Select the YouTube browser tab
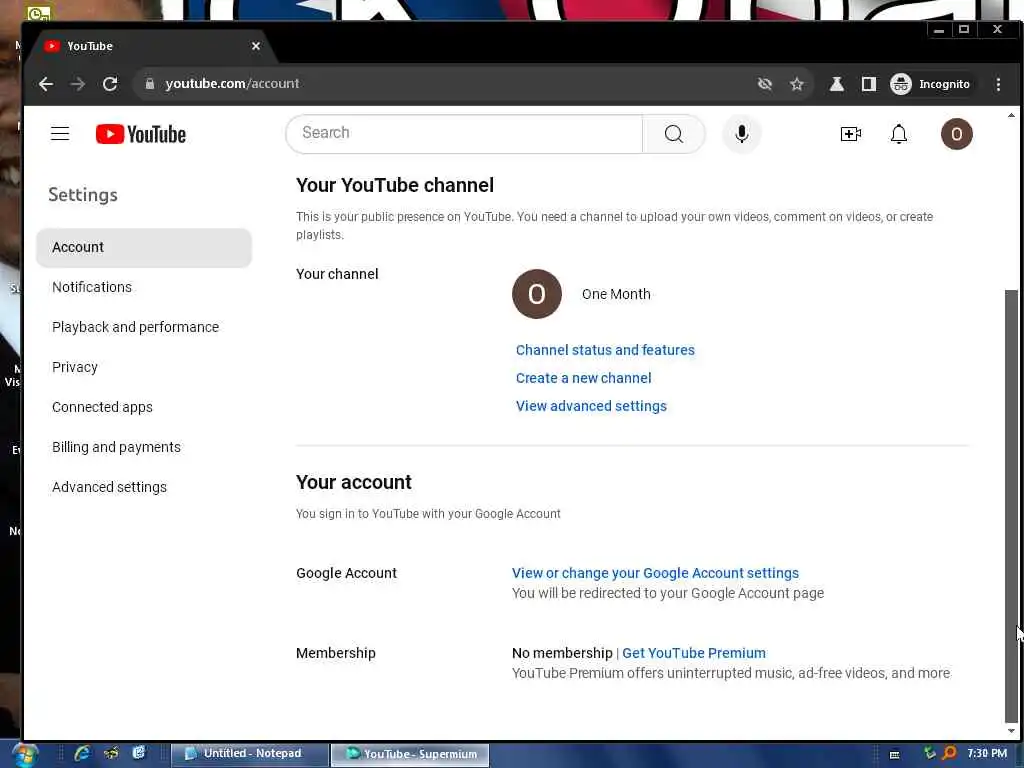The image size is (1024, 768). coord(150,46)
